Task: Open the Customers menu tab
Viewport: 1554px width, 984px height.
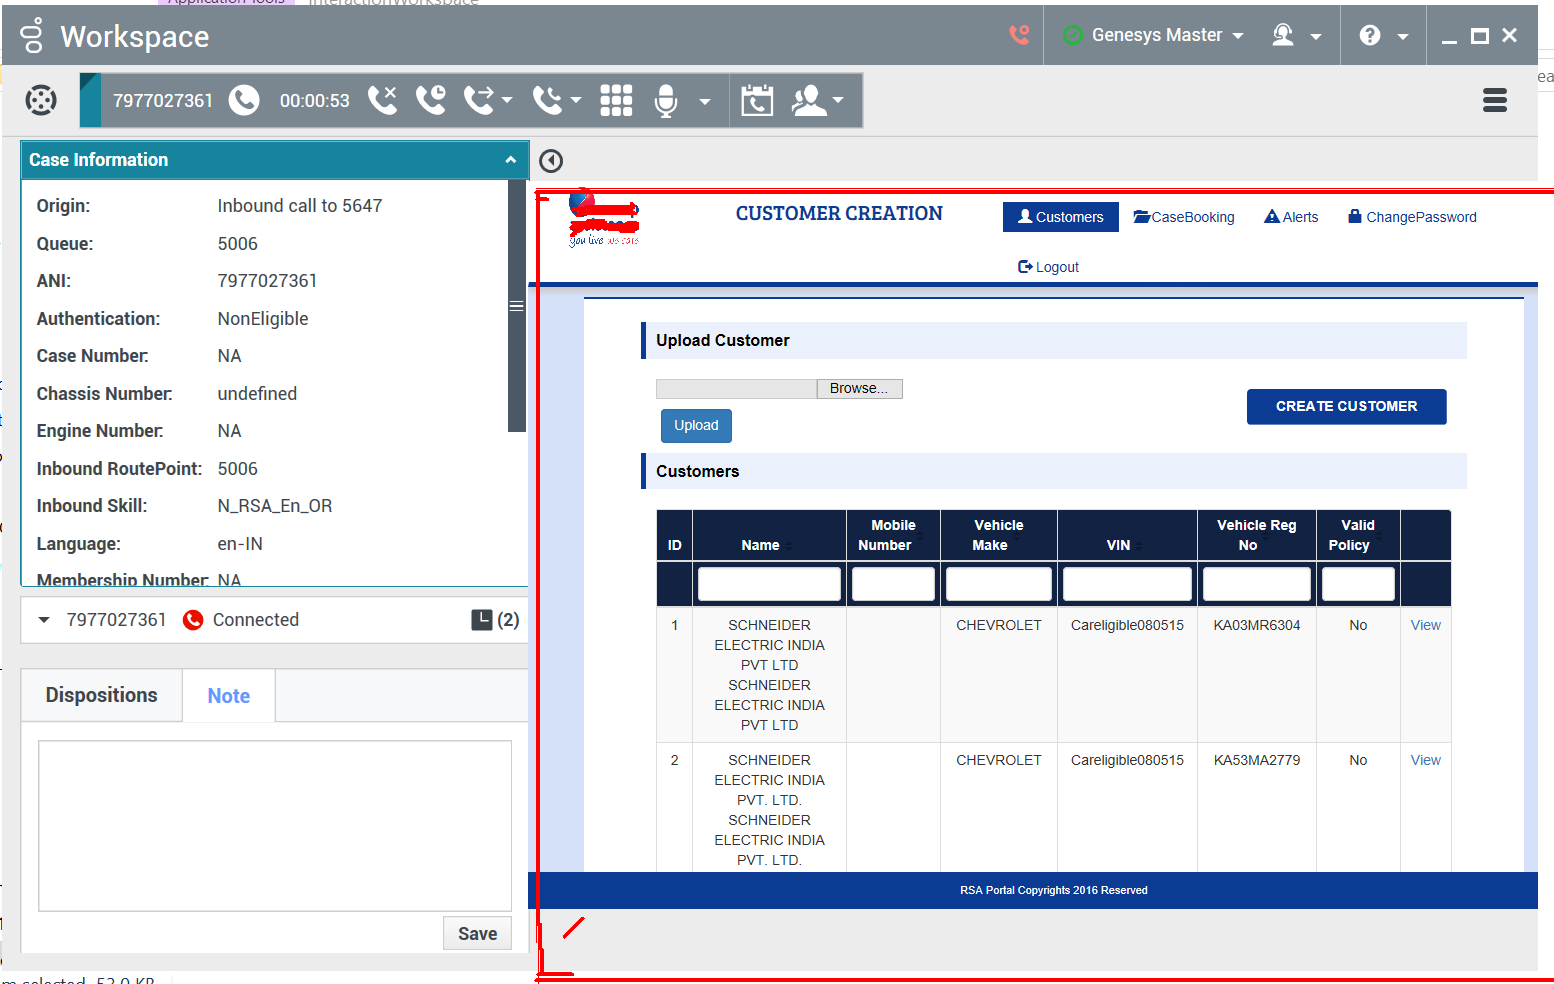Action: pos(1061,217)
